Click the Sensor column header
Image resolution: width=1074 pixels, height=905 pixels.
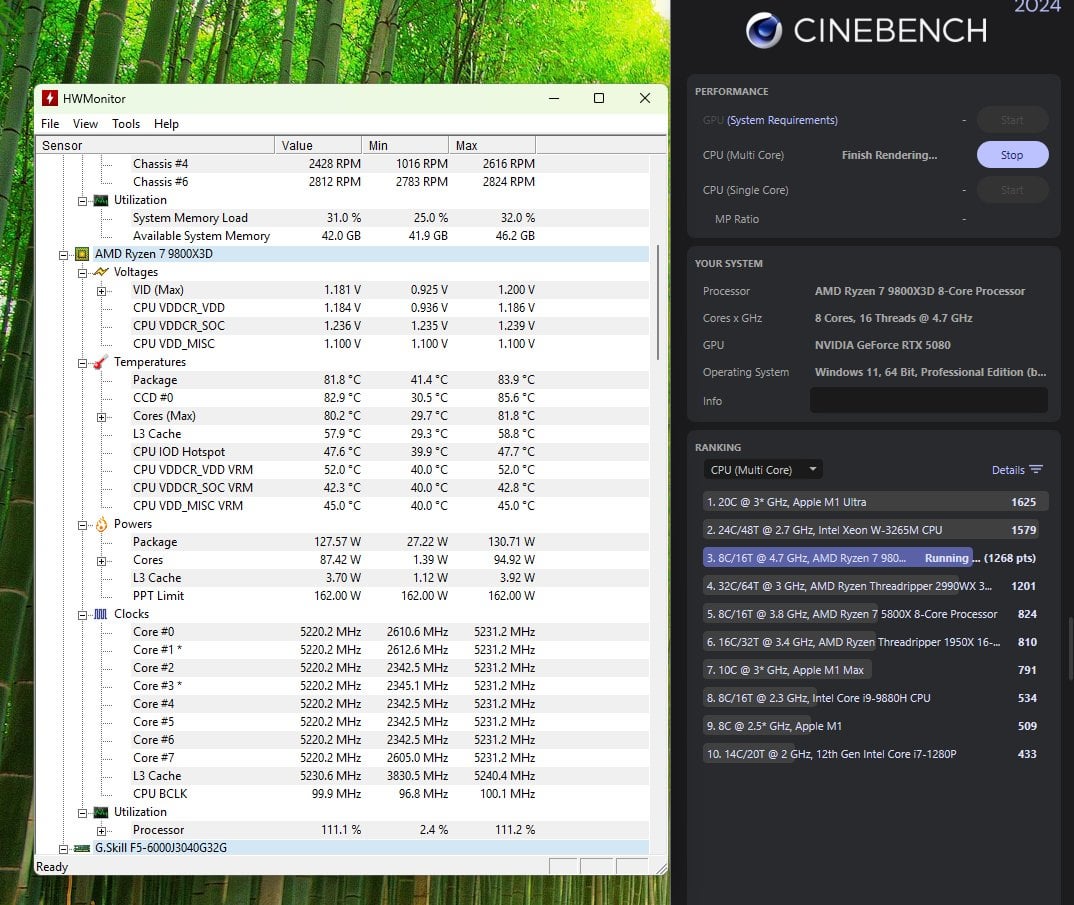pos(155,145)
